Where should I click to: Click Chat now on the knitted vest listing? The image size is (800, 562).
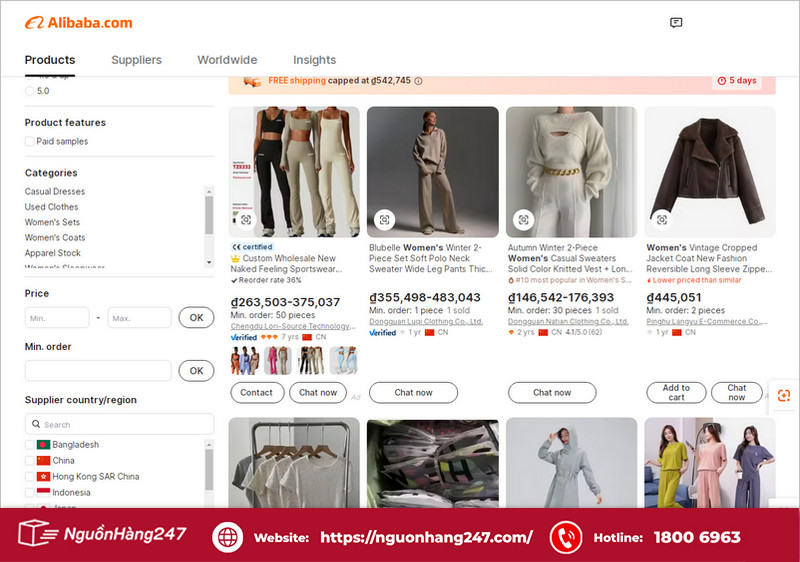pos(552,393)
